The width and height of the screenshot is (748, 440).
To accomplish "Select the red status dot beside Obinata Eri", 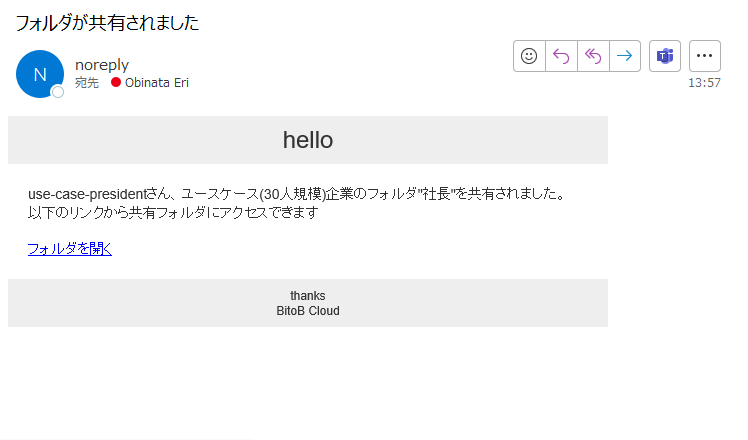I will click(x=115, y=83).
